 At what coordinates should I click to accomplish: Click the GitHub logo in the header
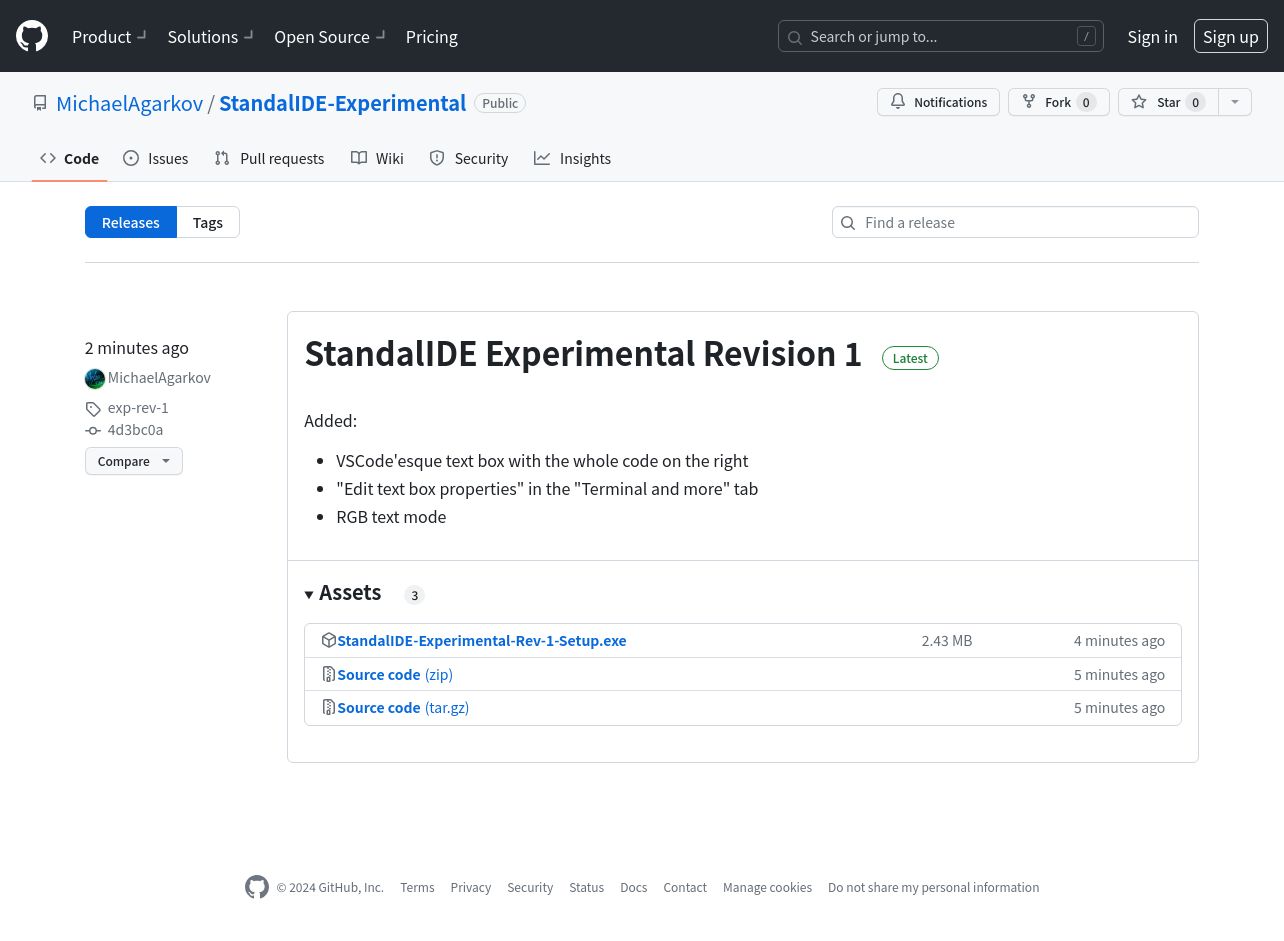[x=32, y=36]
